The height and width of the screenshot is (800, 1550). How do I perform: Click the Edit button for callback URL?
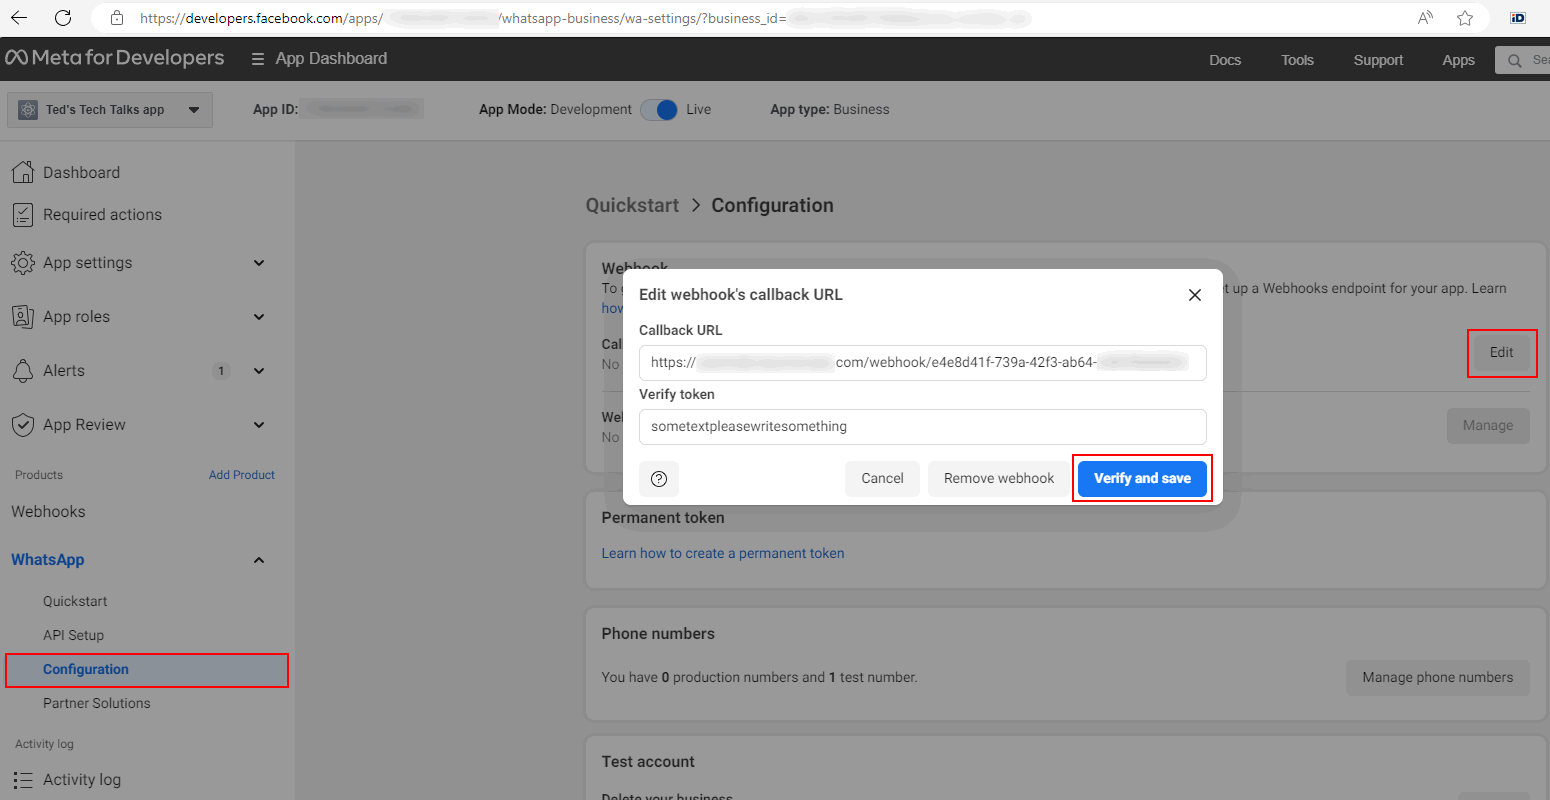1501,352
